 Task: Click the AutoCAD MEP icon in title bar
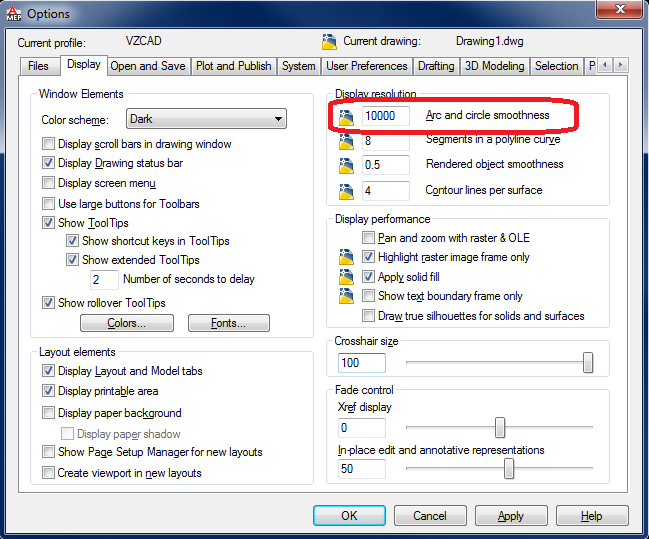pos(14,13)
